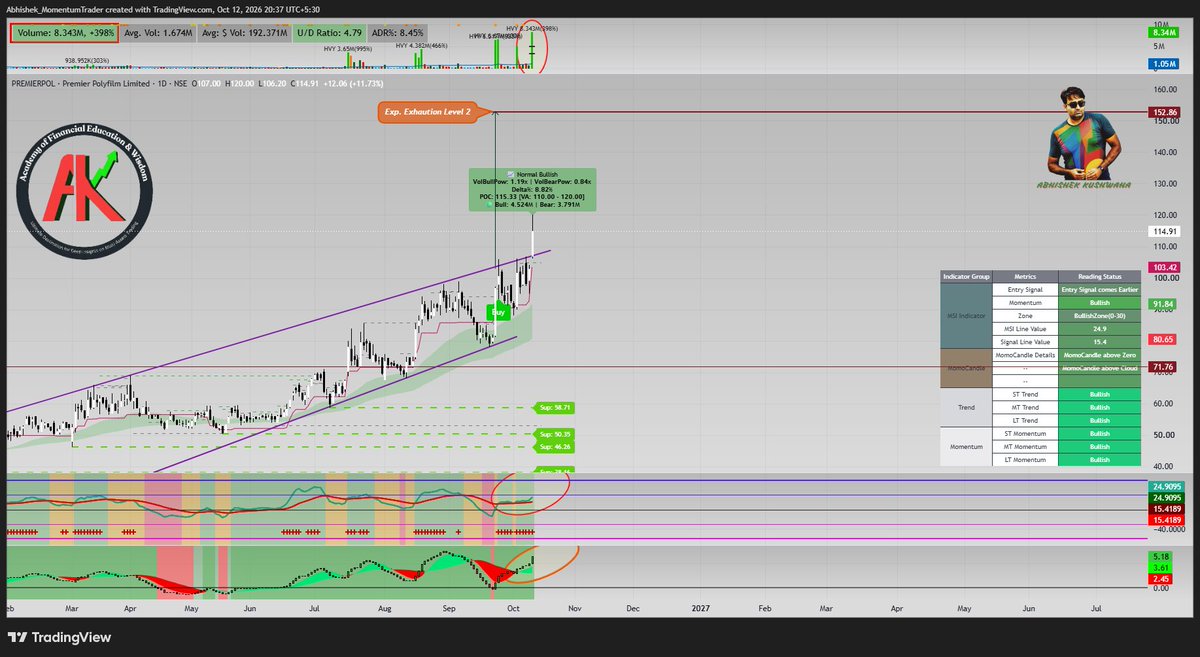Click the Trend group cell

pyautogui.click(x=966, y=408)
